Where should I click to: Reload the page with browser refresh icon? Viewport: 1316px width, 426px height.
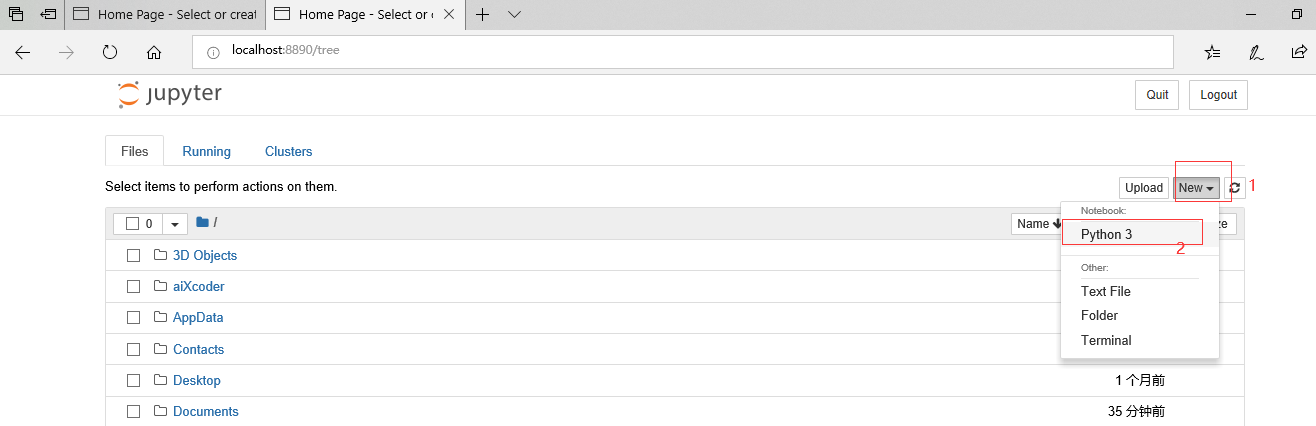[x=110, y=52]
